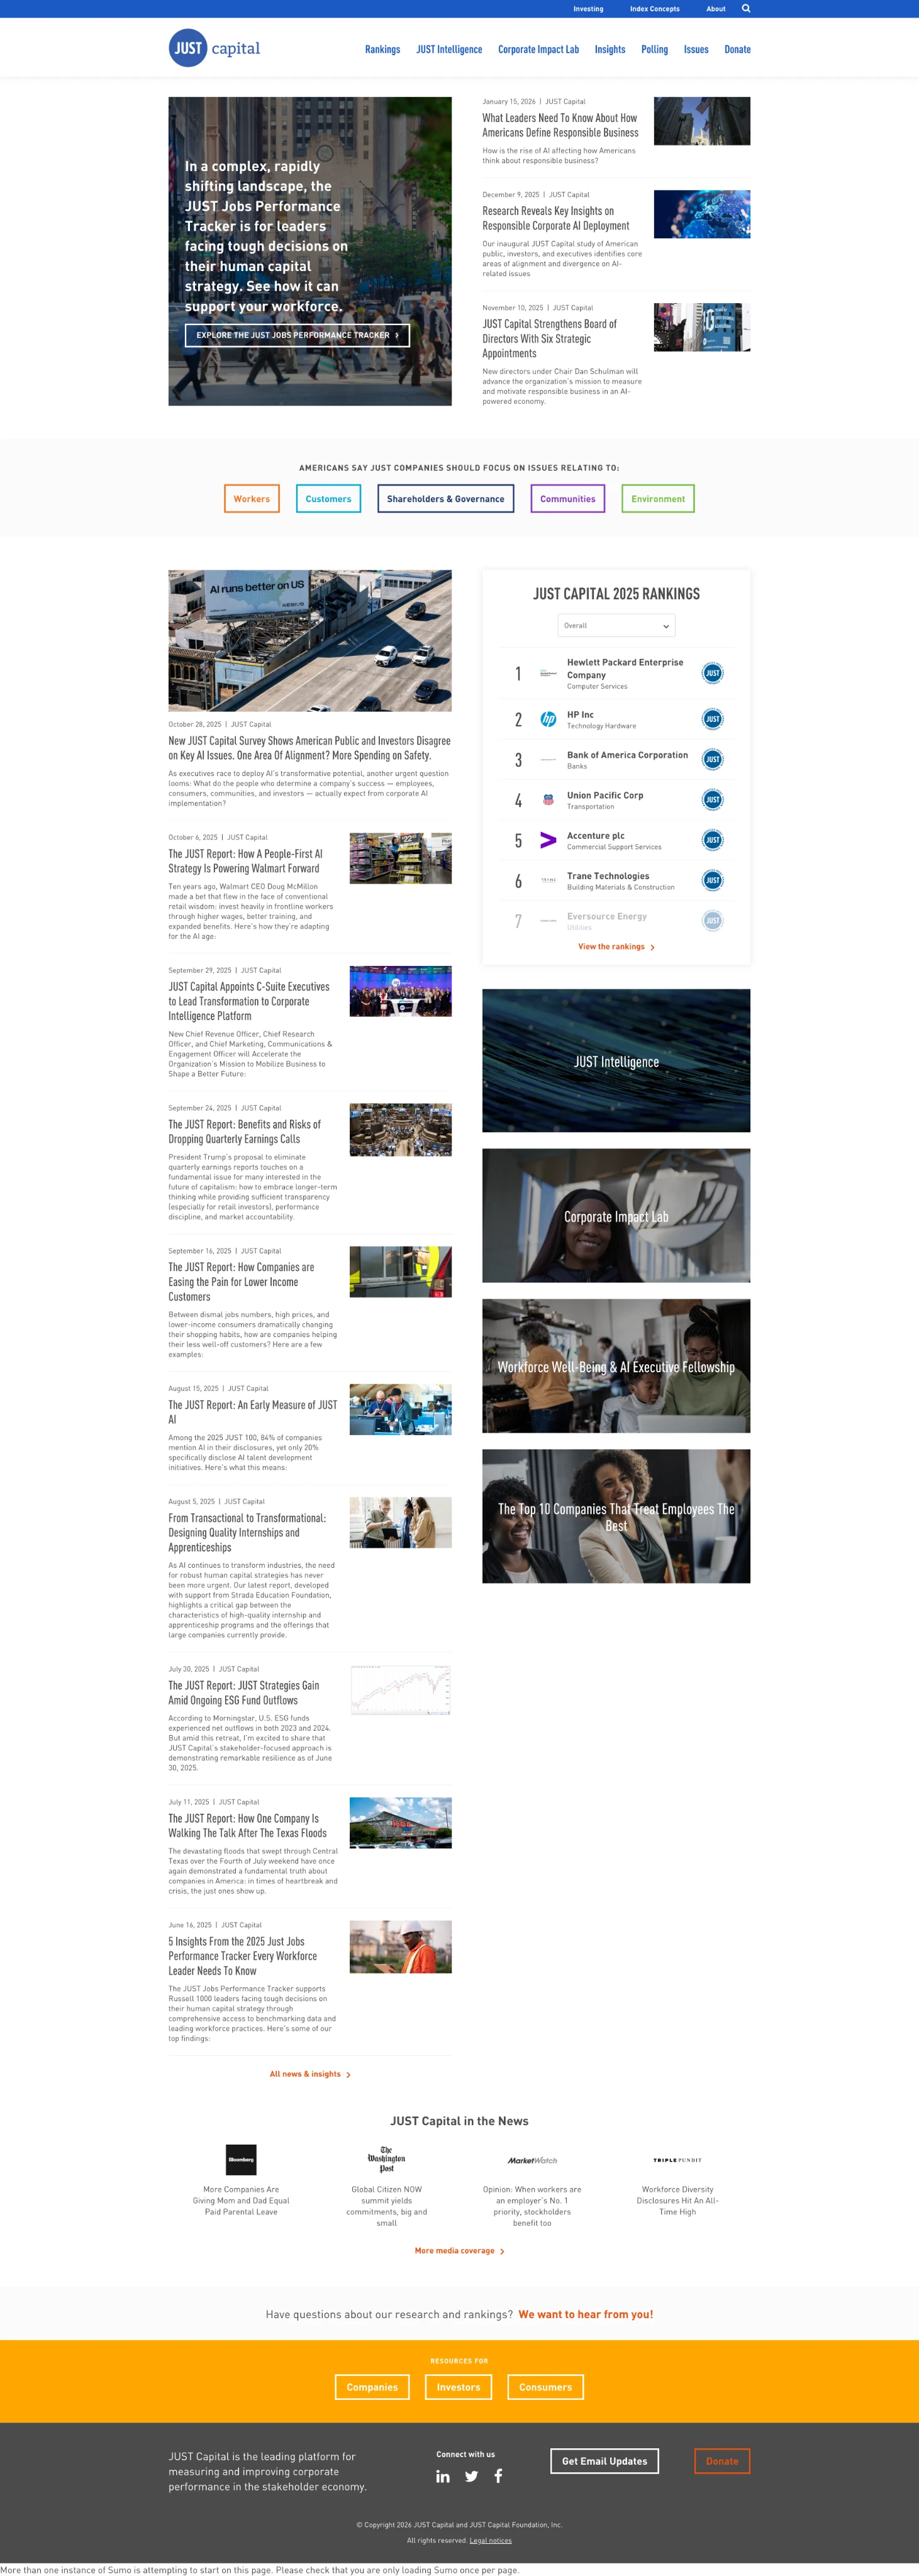Open the Facebook icon in the footer
Viewport: 919px width, 2576px height.
[x=498, y=2476]
